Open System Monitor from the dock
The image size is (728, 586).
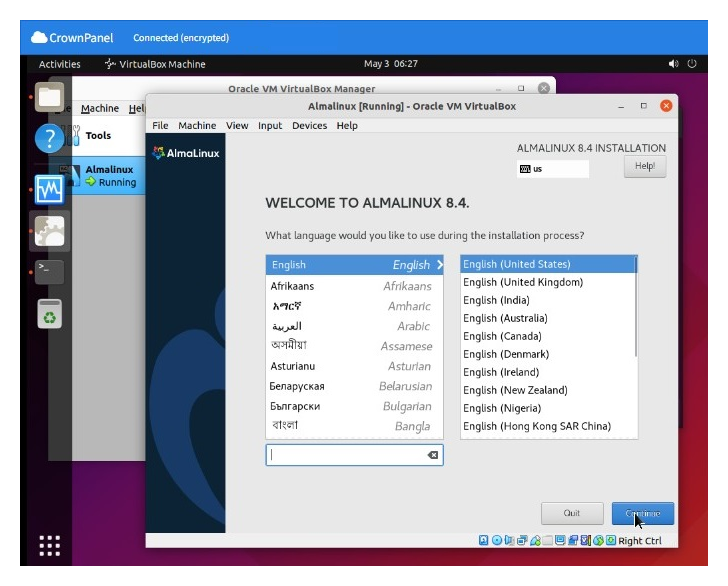50,189
